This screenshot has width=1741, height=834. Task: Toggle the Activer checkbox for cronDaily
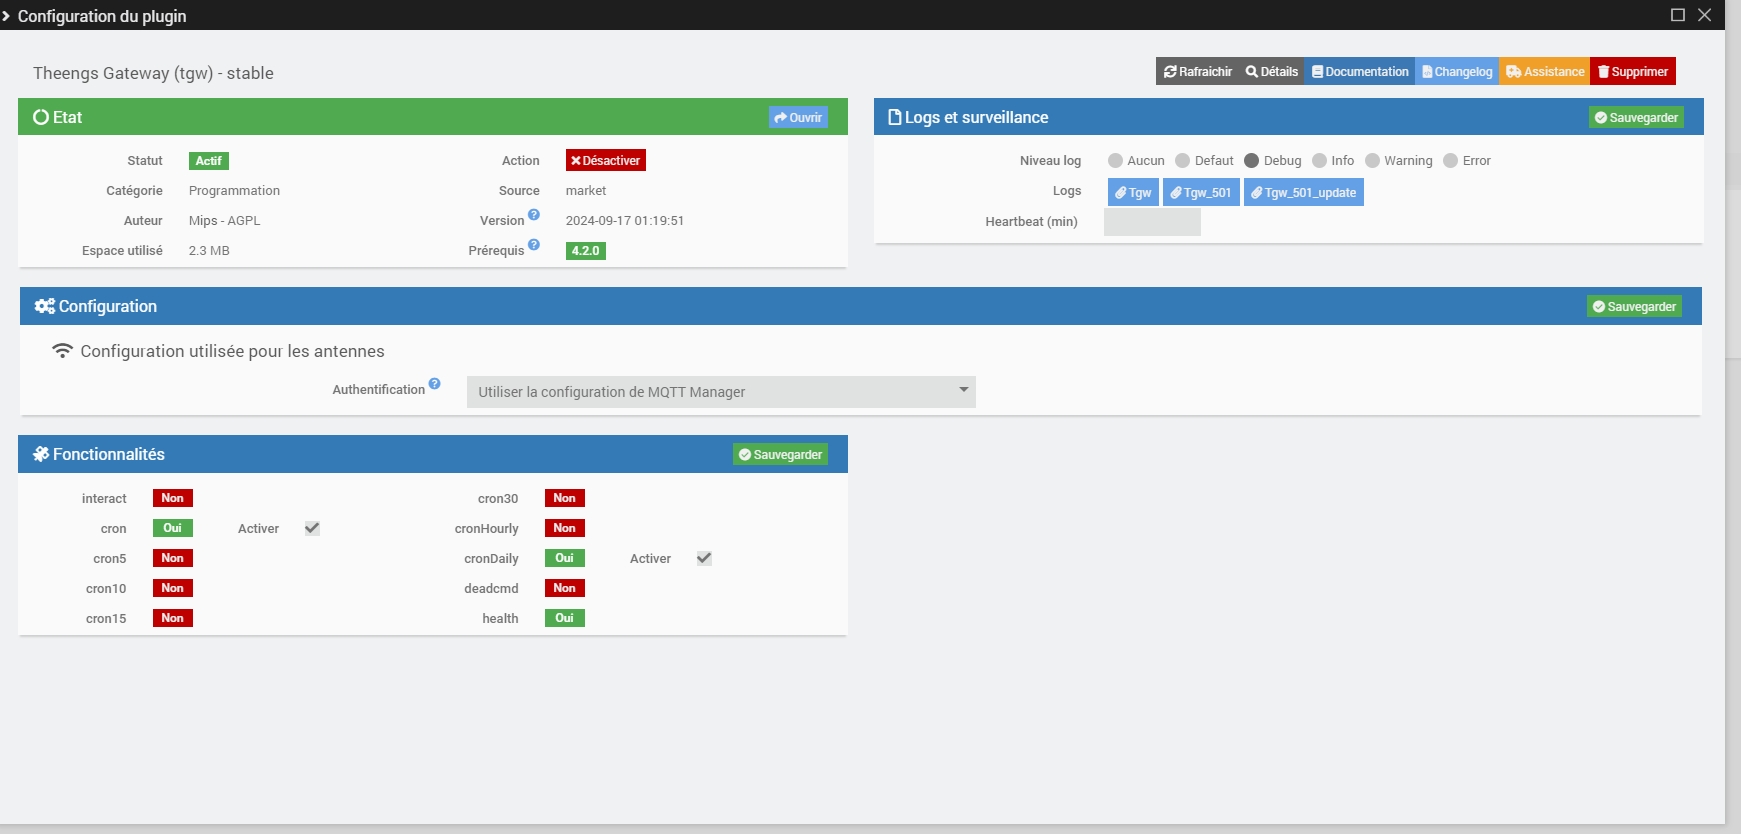pyautogui.click(x=704, y=558)
